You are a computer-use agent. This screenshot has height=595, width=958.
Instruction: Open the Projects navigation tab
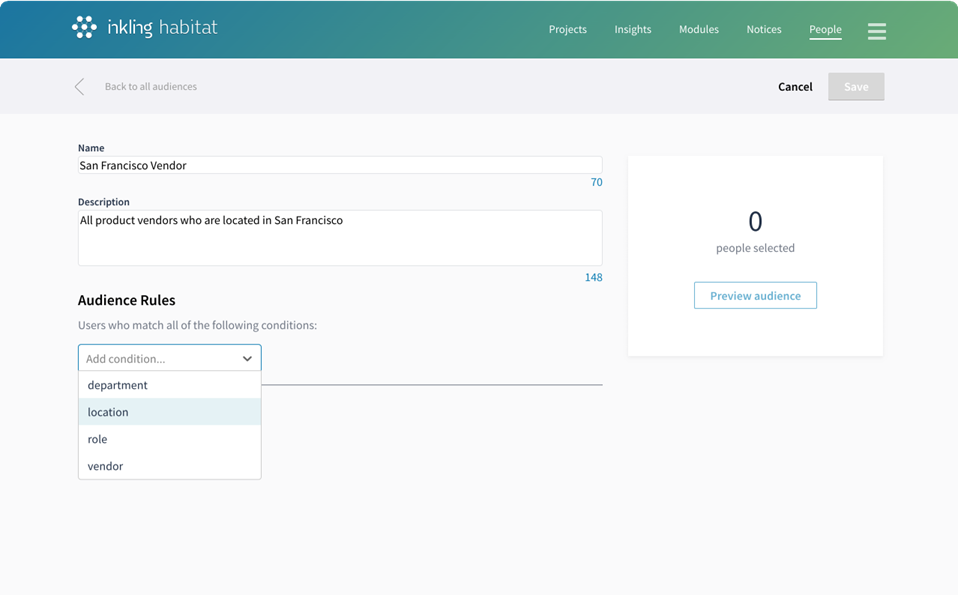(x=567, y=30)
